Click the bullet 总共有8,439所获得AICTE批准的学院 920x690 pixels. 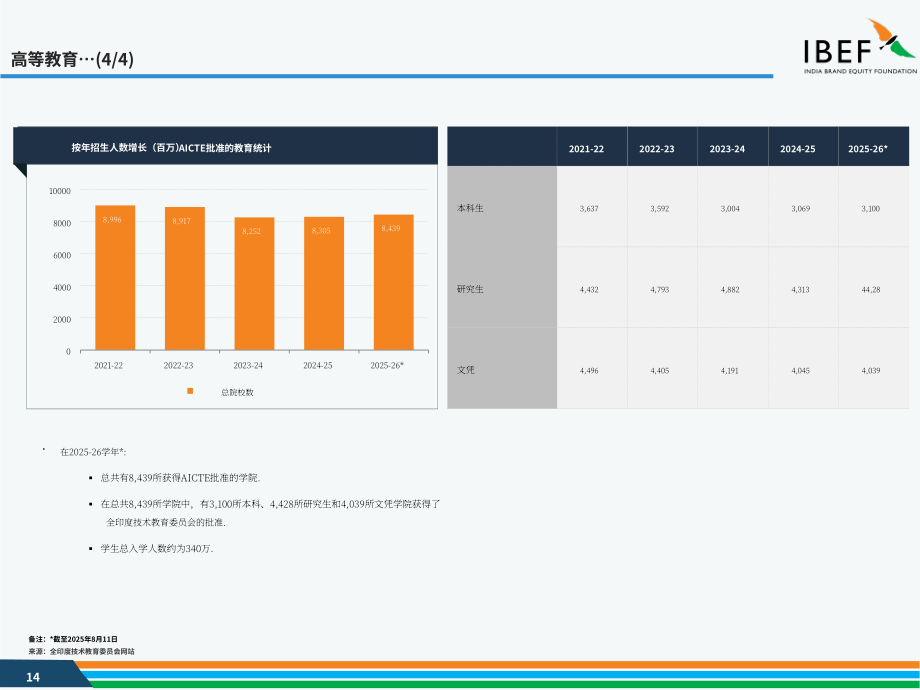(180, 478)
